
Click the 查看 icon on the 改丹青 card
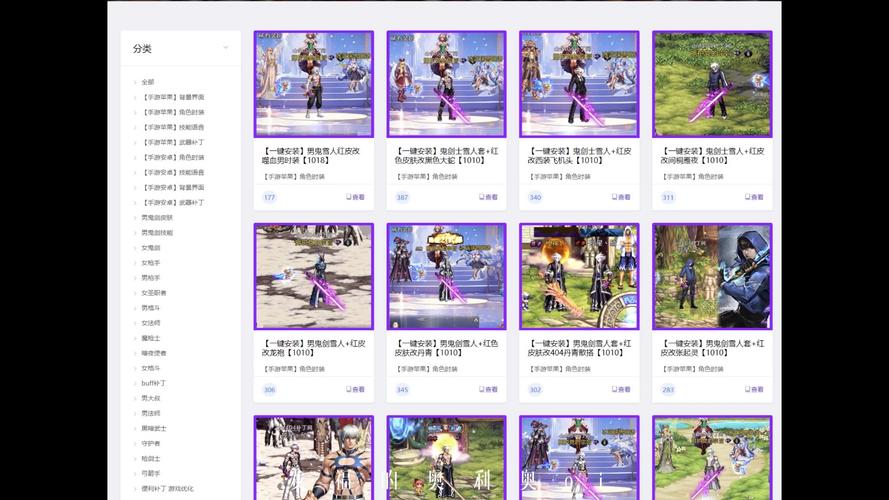point(488,390)
